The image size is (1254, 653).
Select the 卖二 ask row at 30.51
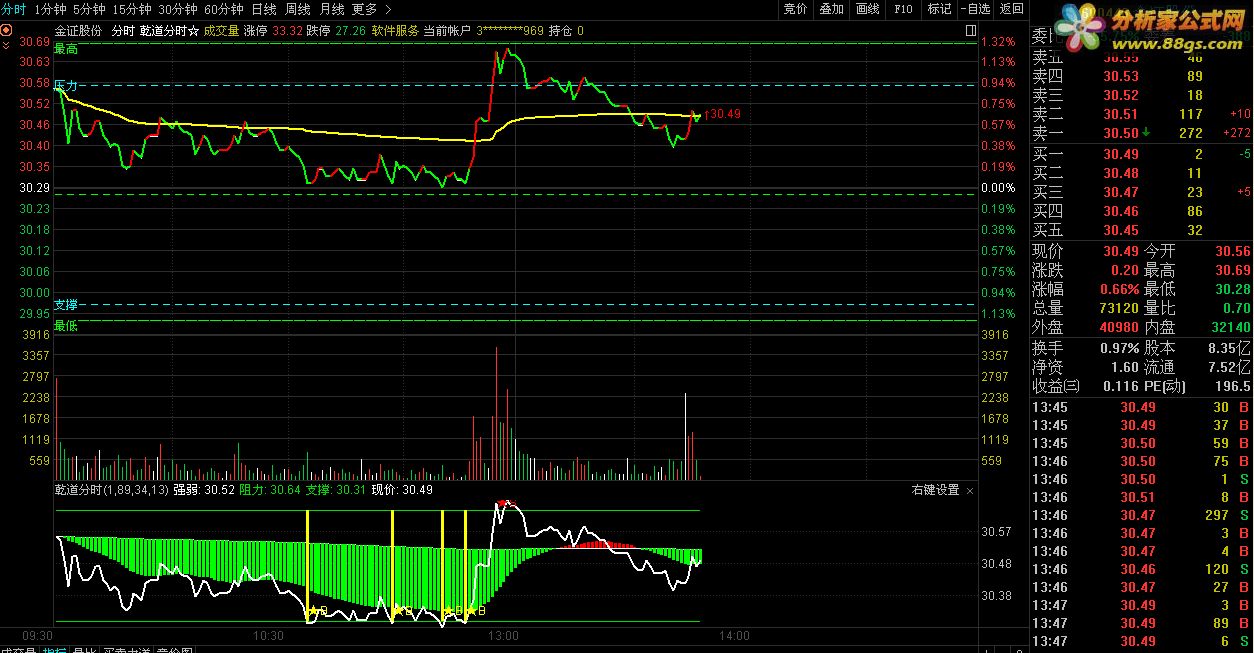coord(1141,114)
